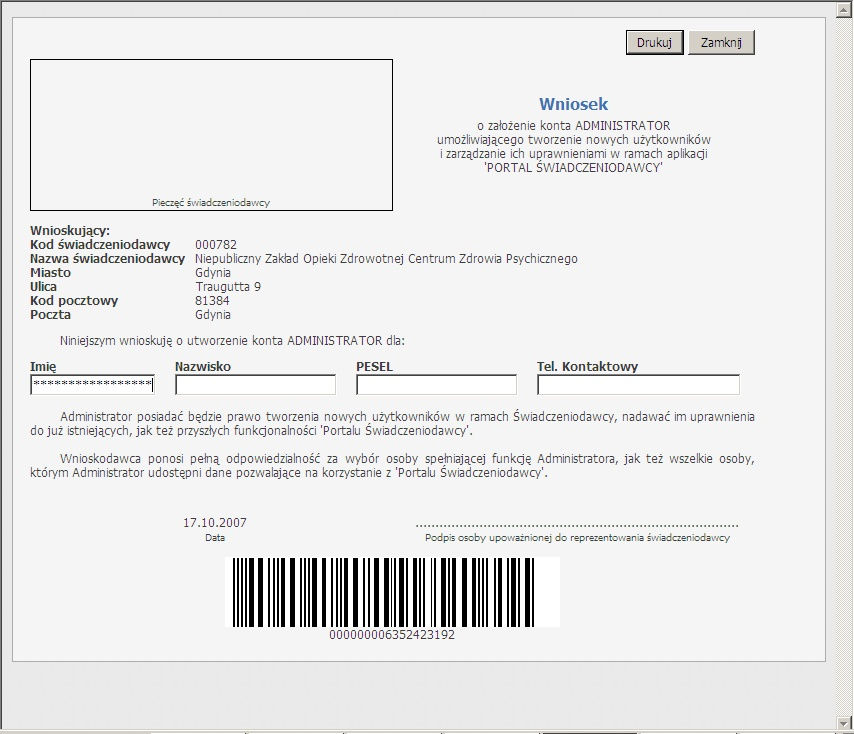Image resolution: width=854 pixels, height=734 pixels.
Task: Select the Poczta value Gdynia
Action: pyautogui.click(x=213, y=315)
